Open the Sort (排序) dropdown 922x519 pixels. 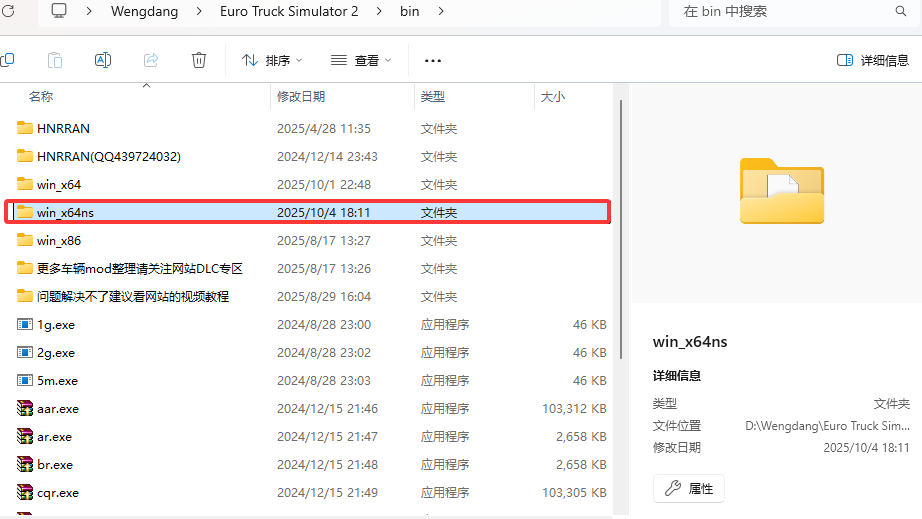[272, 60]
